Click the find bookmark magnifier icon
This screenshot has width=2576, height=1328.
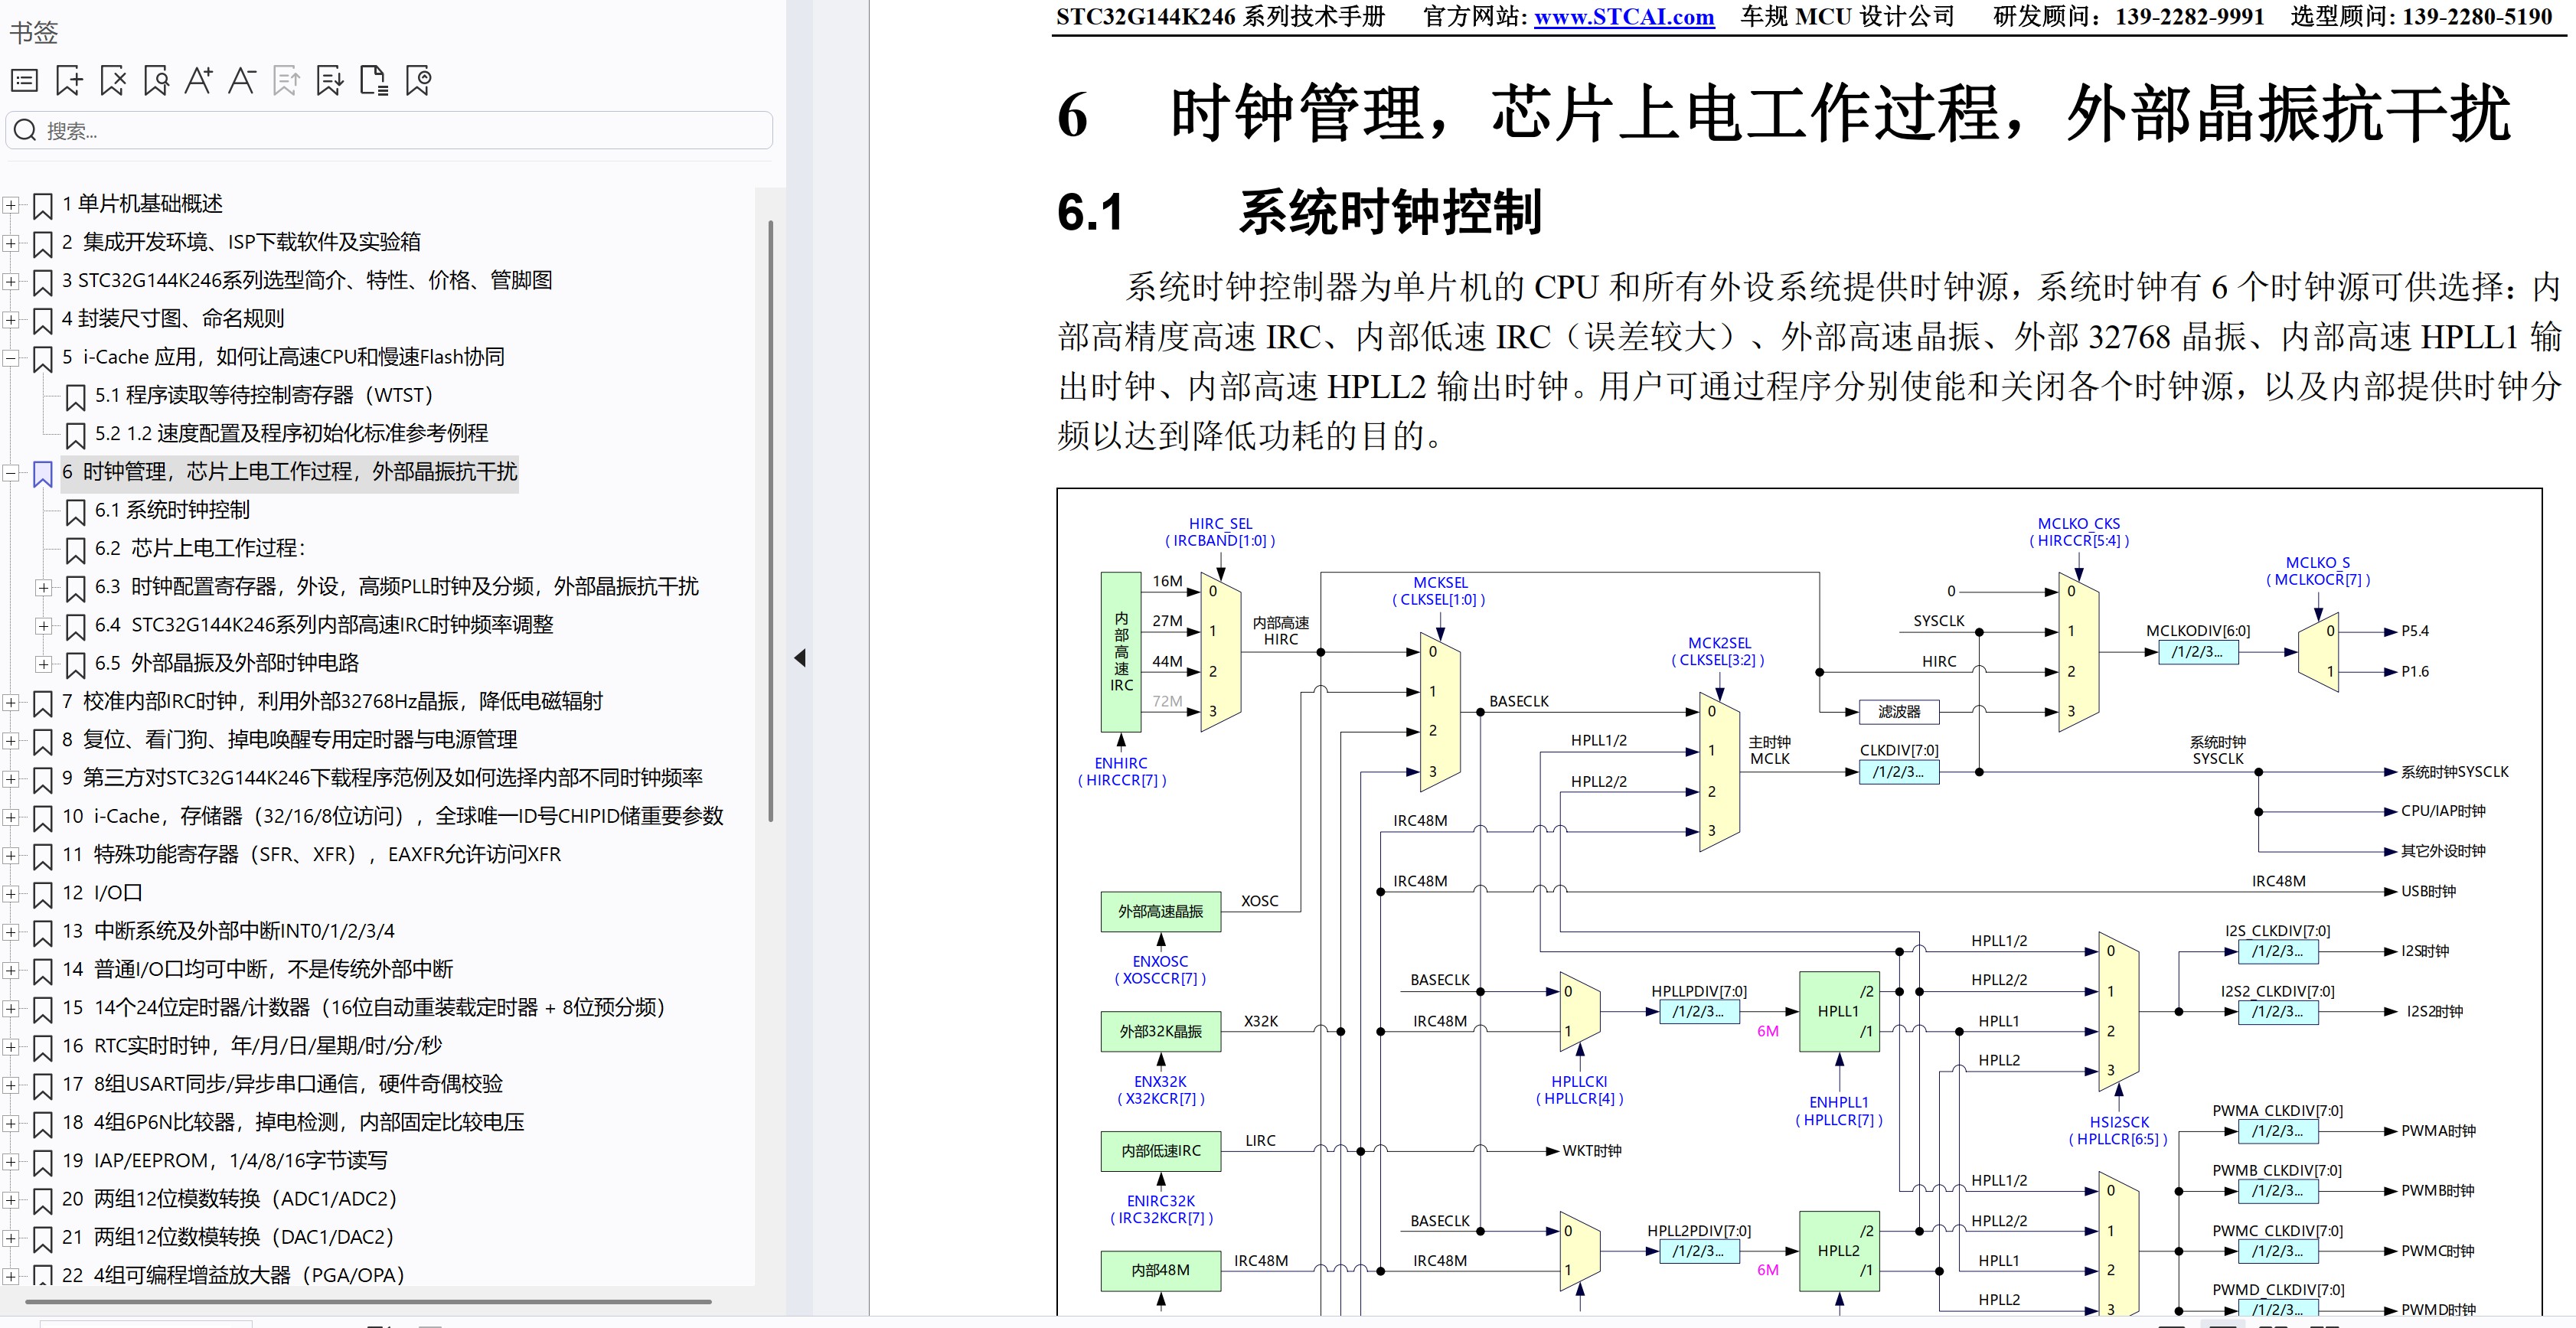(x=156, y=80)
